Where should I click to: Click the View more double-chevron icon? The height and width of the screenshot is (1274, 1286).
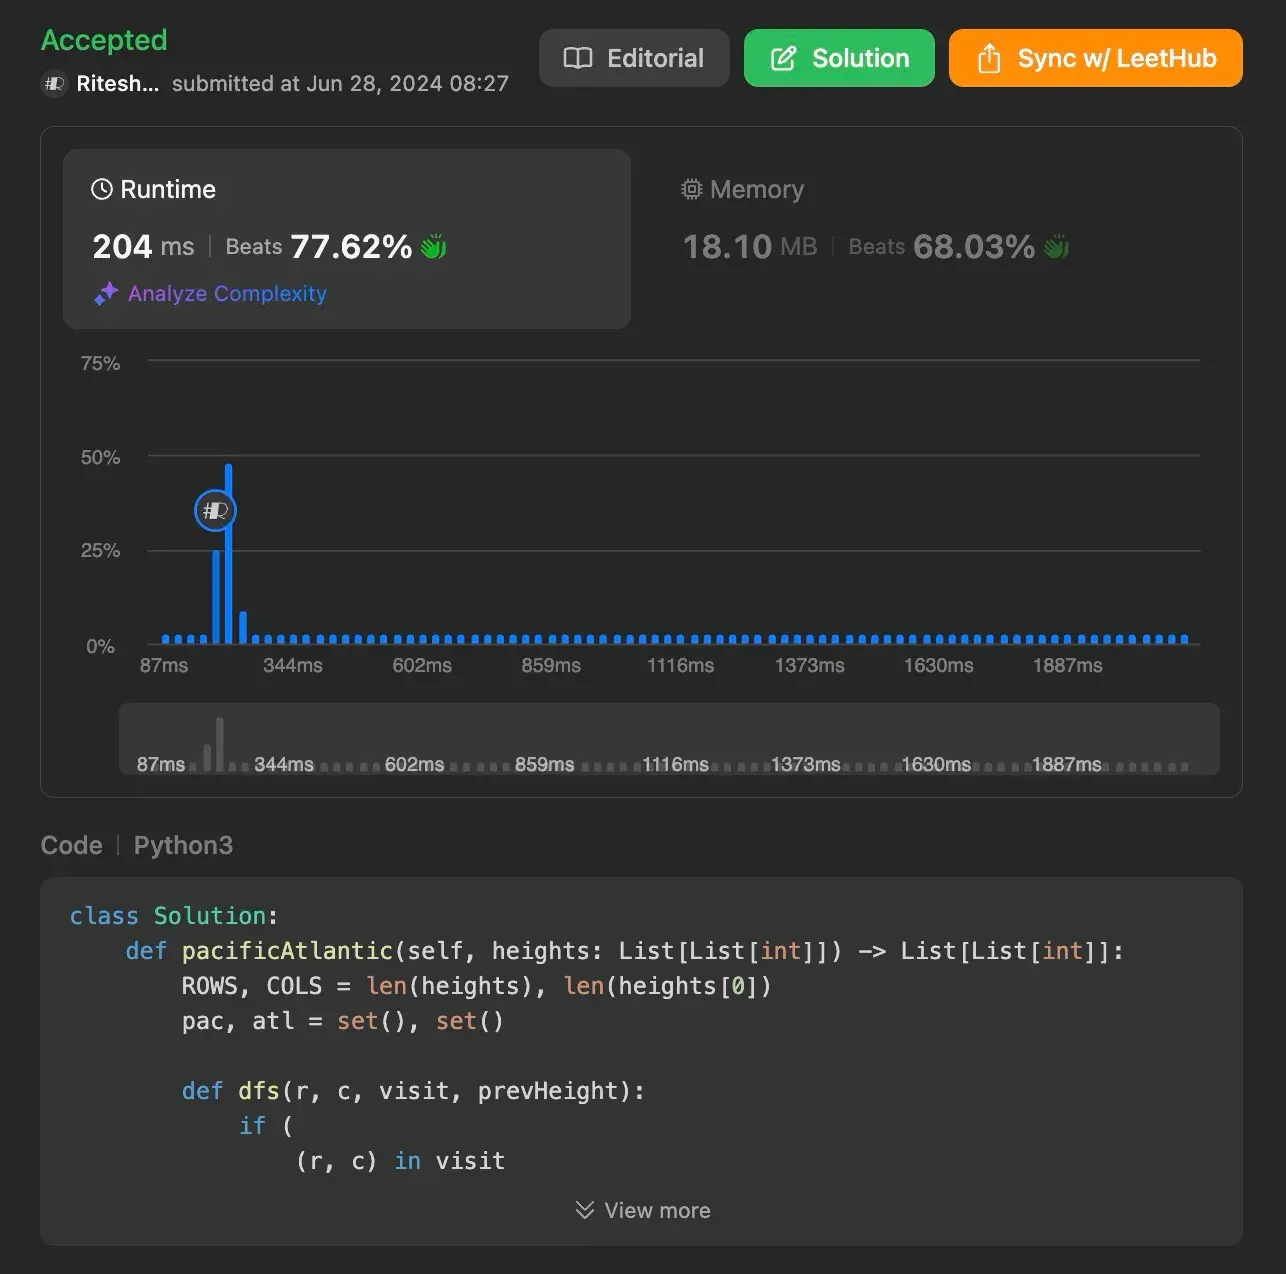click(585, 1210)
